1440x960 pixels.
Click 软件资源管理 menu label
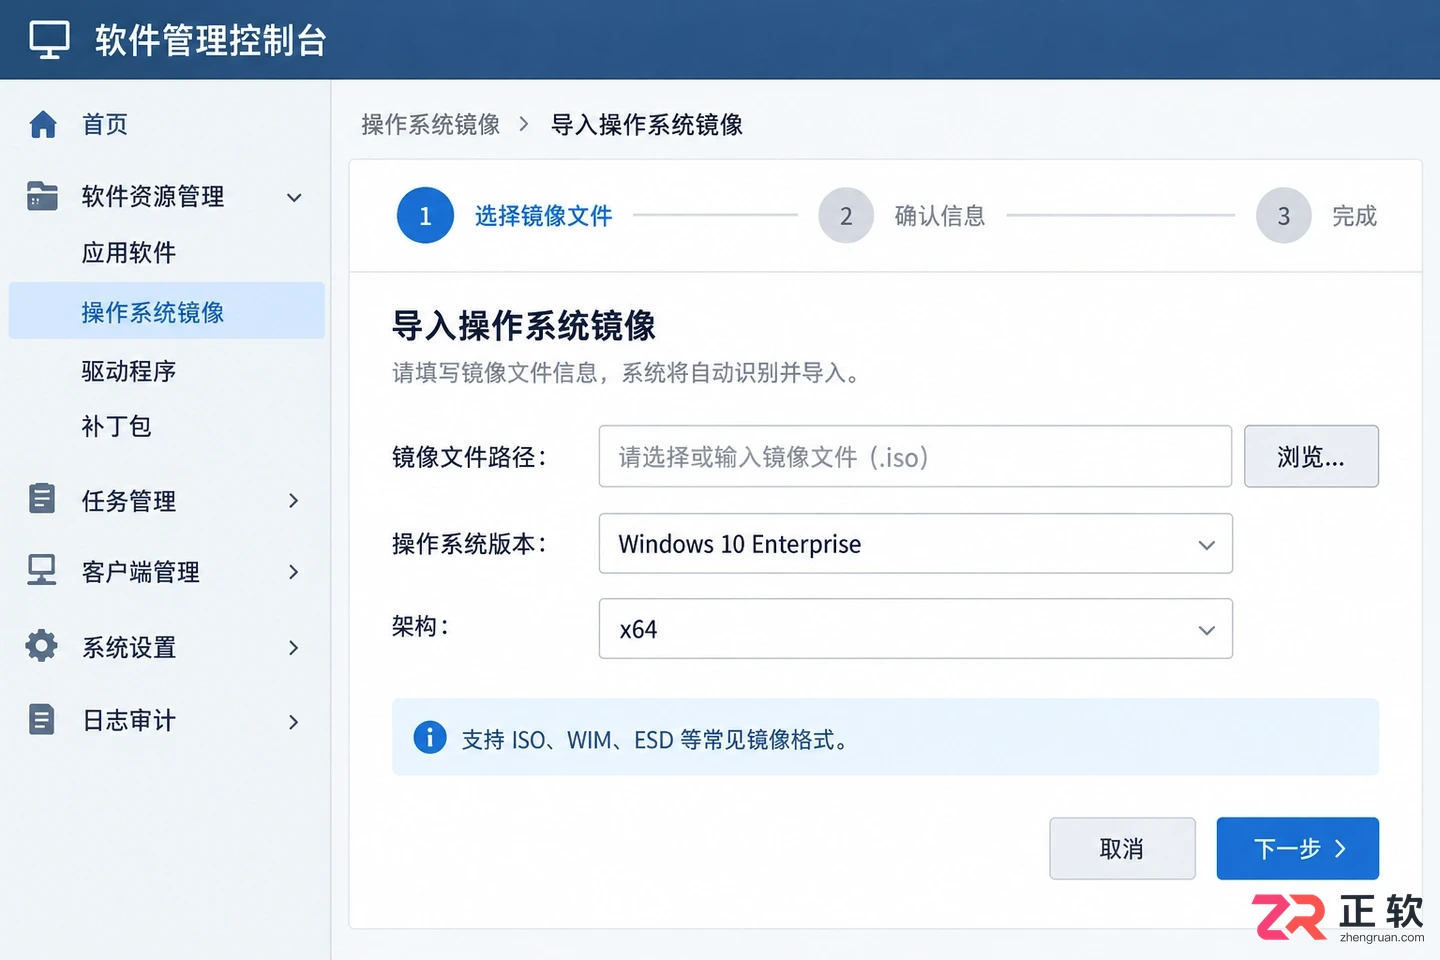pos(153,196)
